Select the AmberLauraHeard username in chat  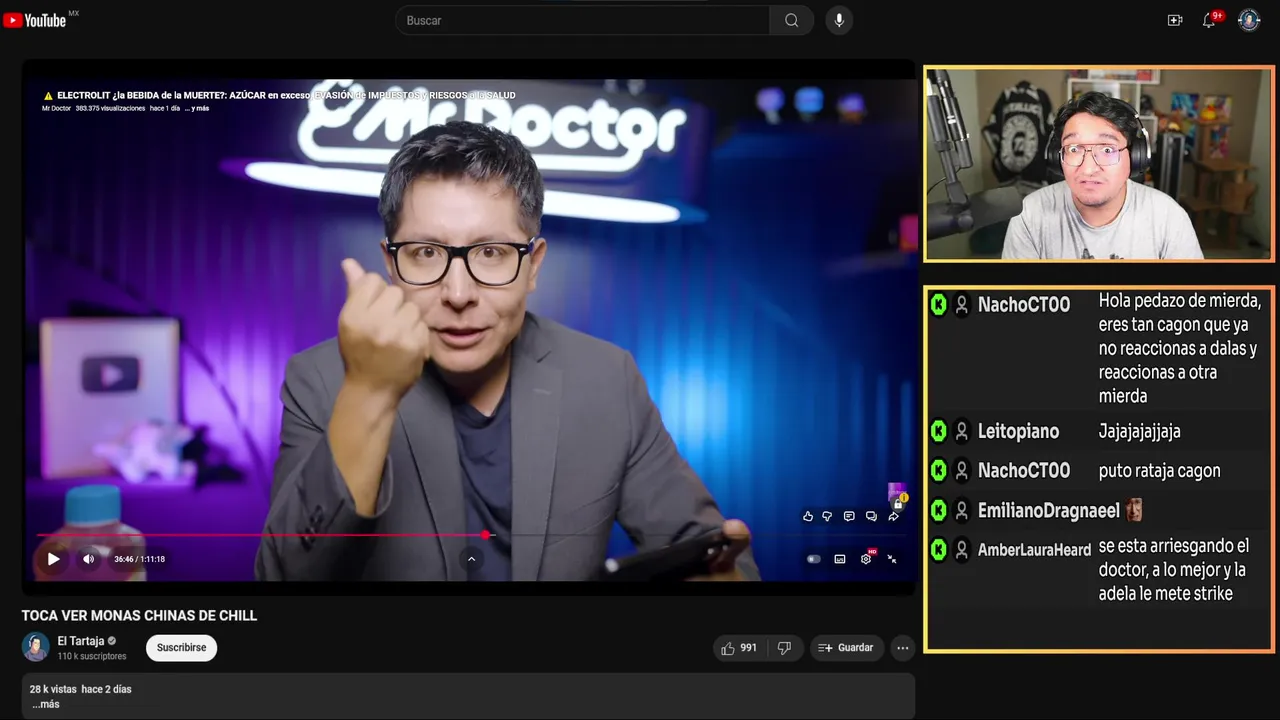pos(1034,550)
